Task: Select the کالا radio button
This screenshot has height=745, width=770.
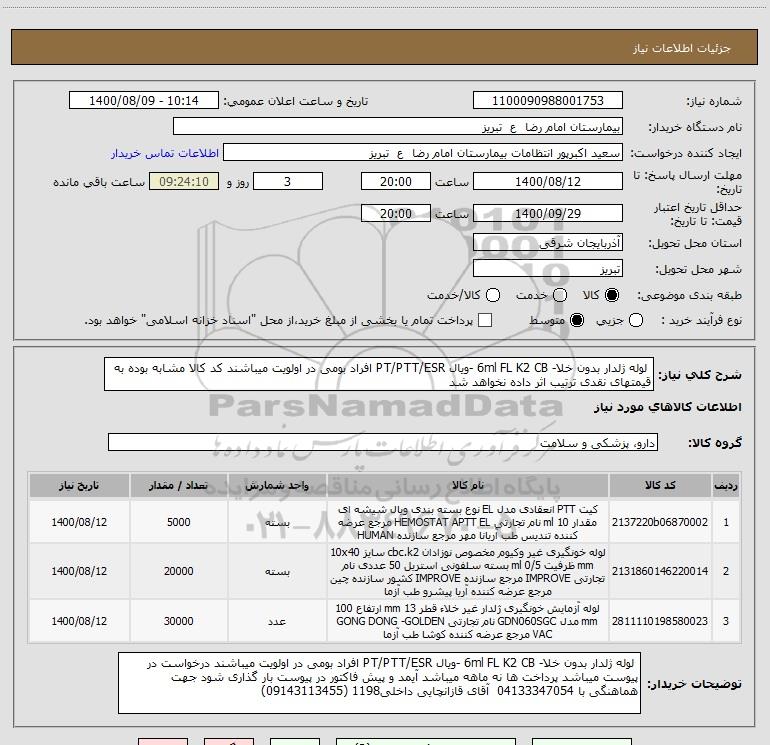Action: 612,295
